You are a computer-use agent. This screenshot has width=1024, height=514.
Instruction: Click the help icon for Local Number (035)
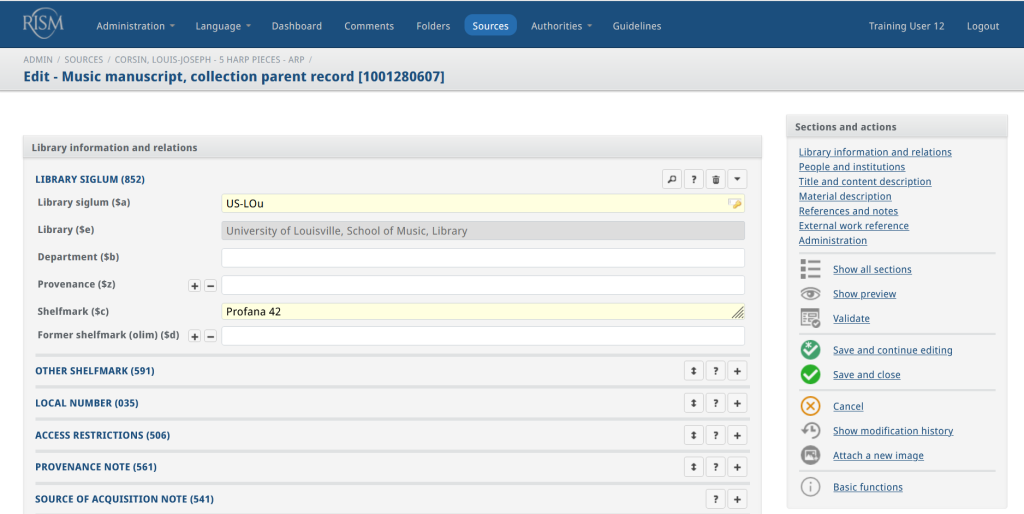(715, 404)
